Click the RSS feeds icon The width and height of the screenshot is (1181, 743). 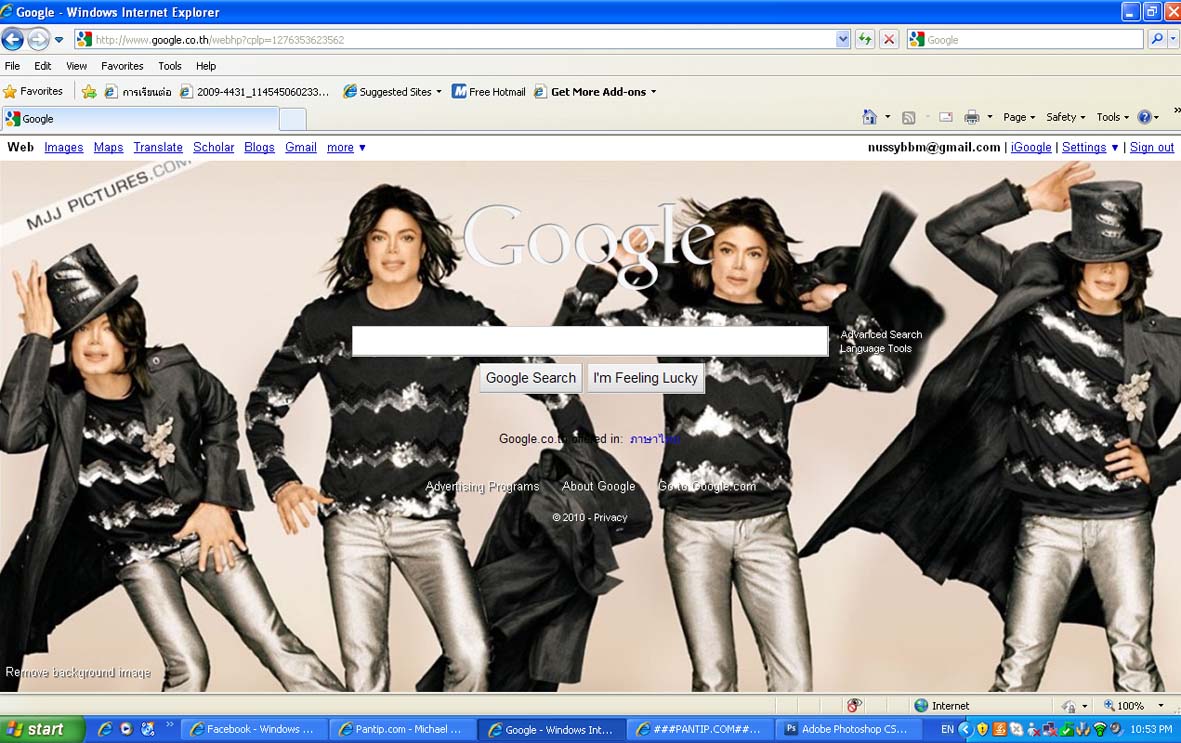point(909,117)
